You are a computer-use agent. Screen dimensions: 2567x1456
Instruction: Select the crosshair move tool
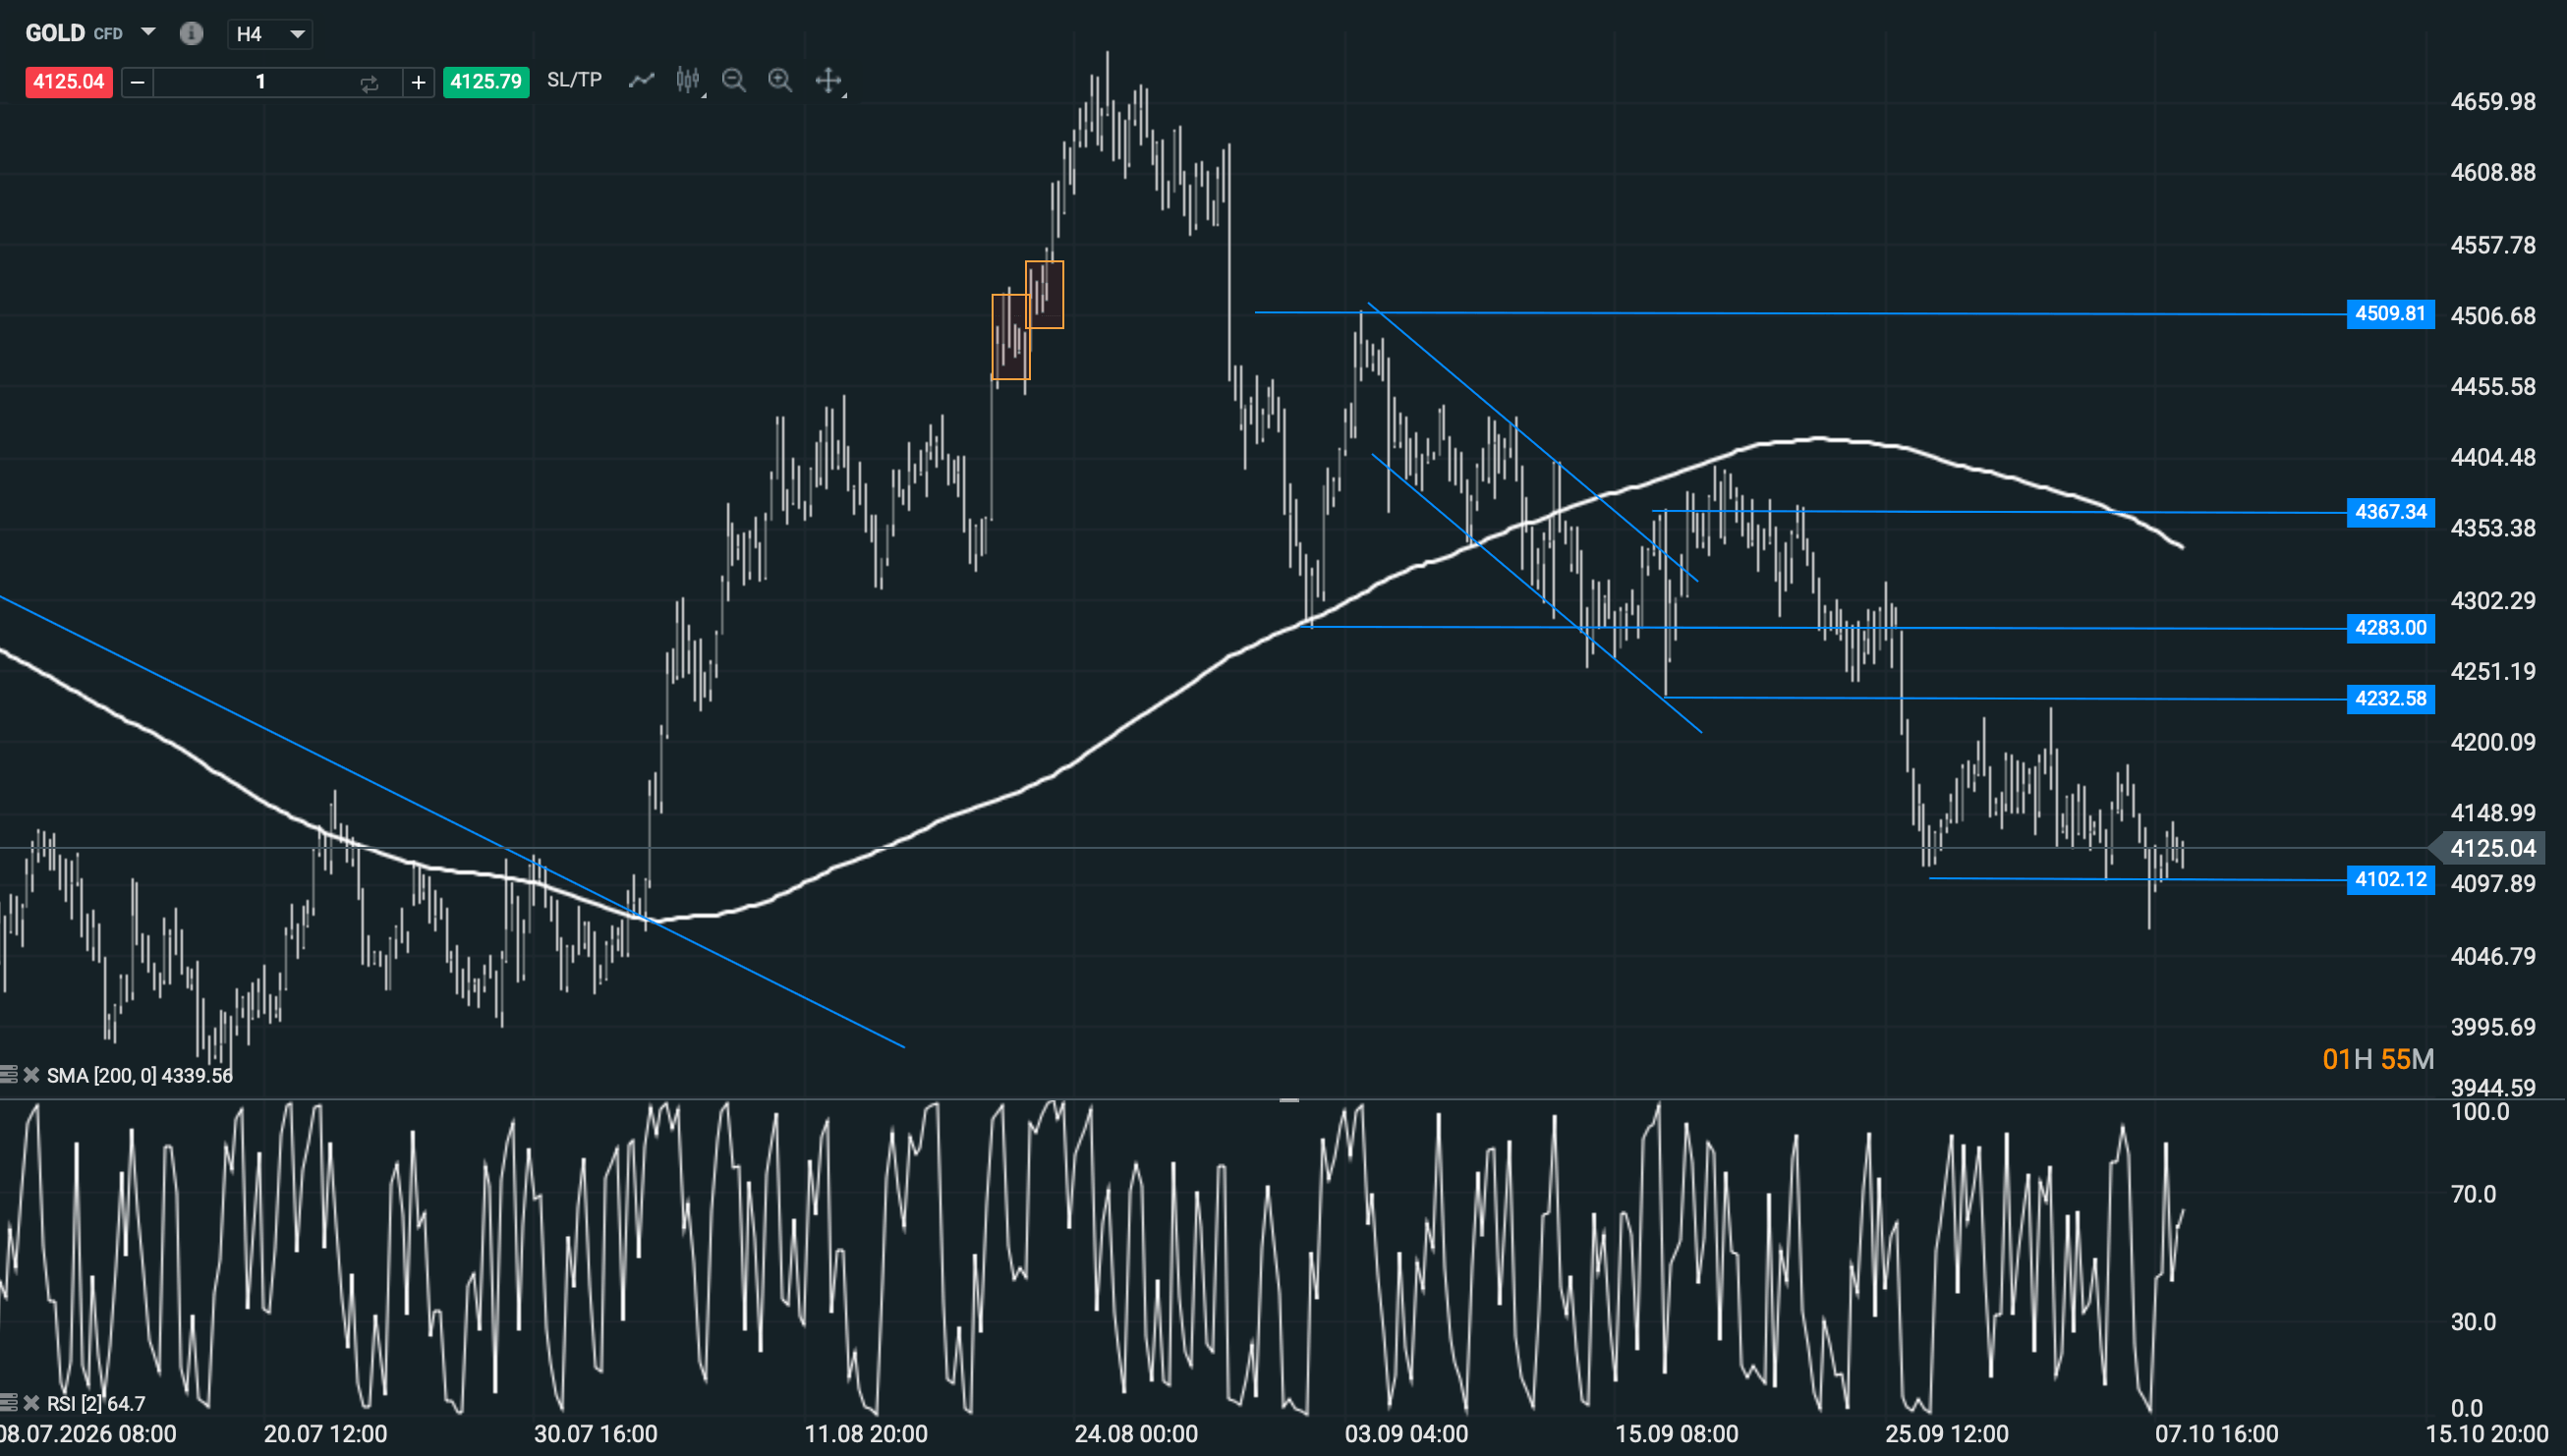pos(828,80)
